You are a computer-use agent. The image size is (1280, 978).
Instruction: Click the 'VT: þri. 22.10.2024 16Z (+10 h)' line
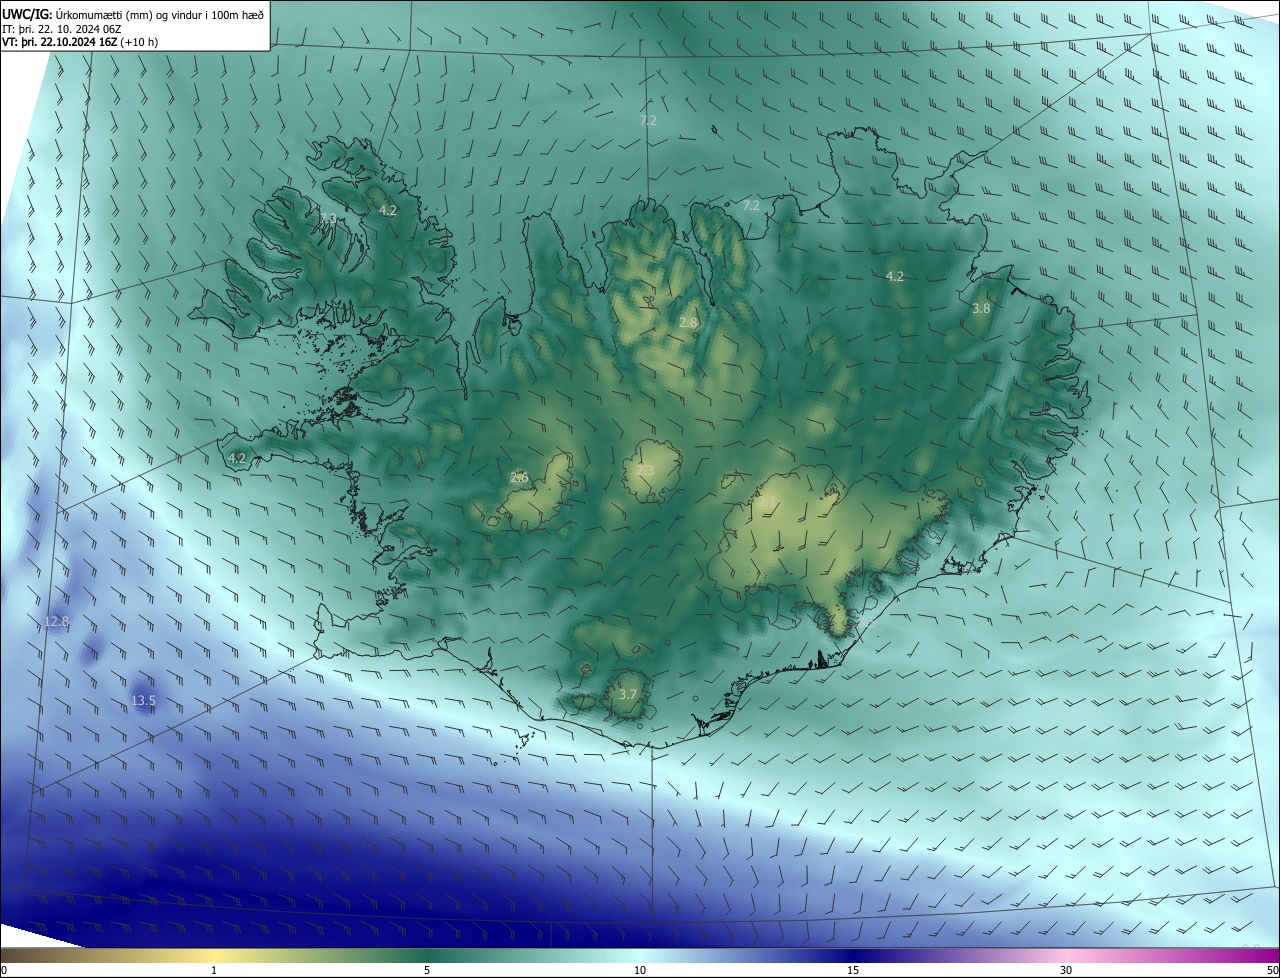click(80, 42)
